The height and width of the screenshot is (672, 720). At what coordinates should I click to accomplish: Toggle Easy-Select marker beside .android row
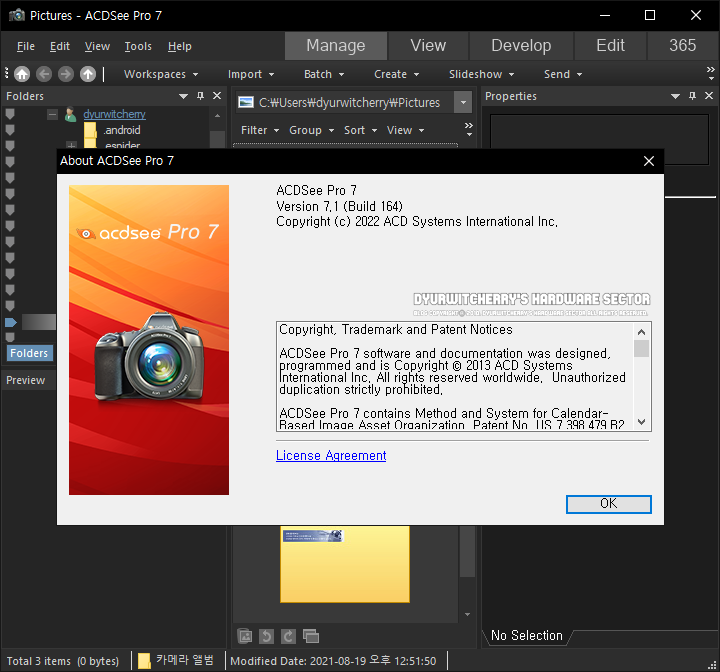[10, 130]
